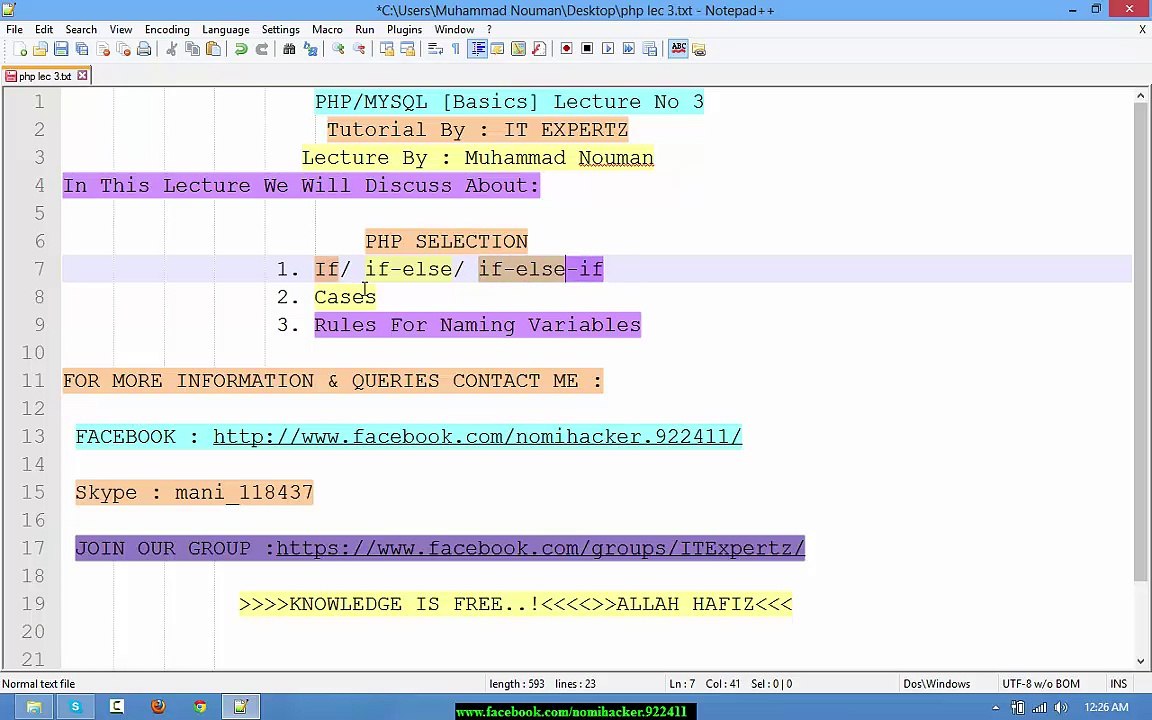The image size is (1152, 720).
Task: Toggle show all characters pilcrow icon
Action: [x=456, y=49]
